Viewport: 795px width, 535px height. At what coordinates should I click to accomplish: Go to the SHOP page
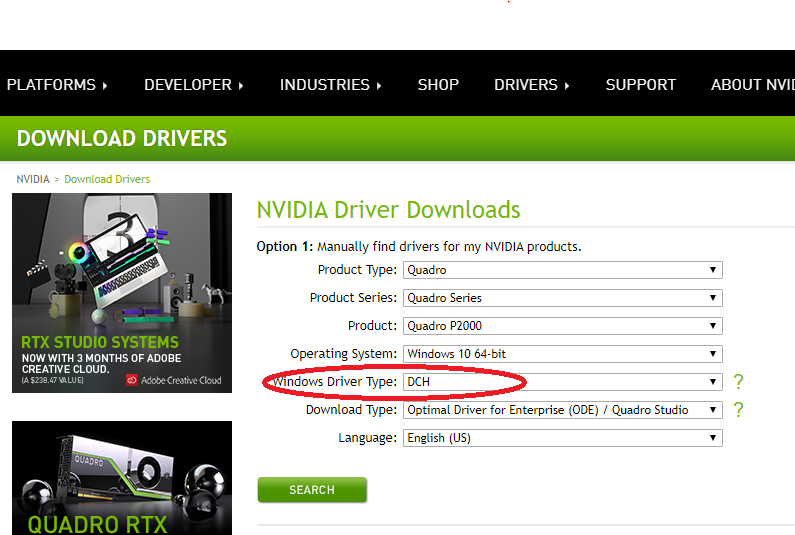[x=438, y=85]
